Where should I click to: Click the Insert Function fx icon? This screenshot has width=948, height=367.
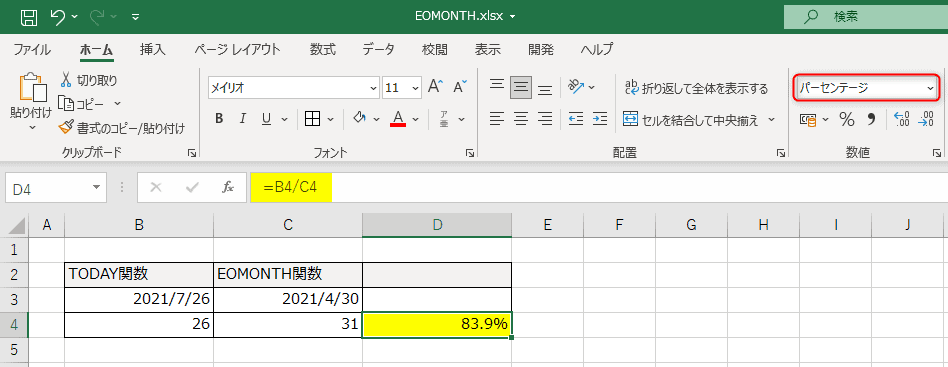click(228, 188)
